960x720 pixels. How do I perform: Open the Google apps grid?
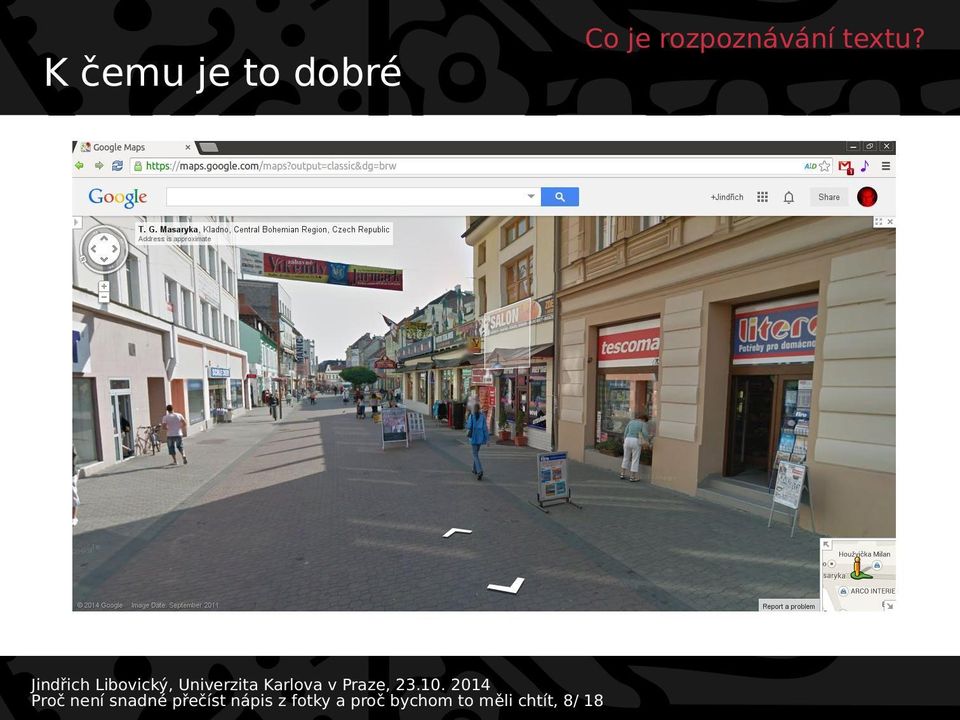[762, 197]
